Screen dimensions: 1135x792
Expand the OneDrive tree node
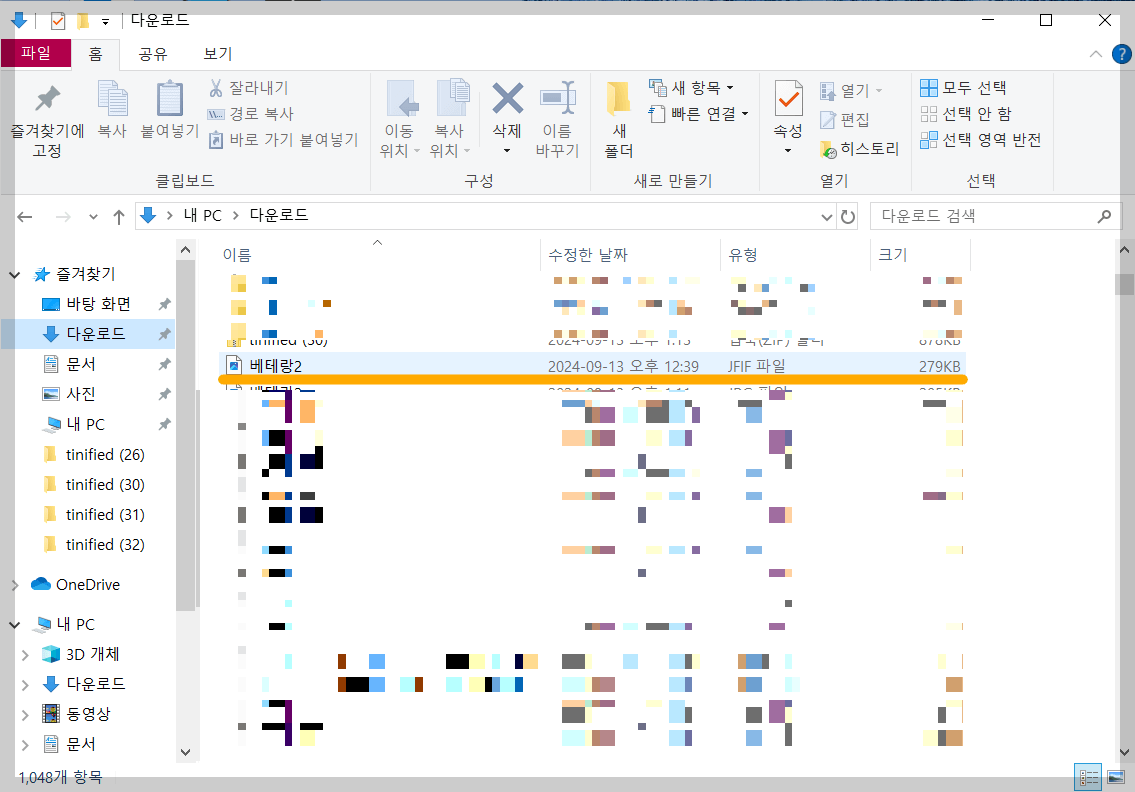(x=14, y=585)
